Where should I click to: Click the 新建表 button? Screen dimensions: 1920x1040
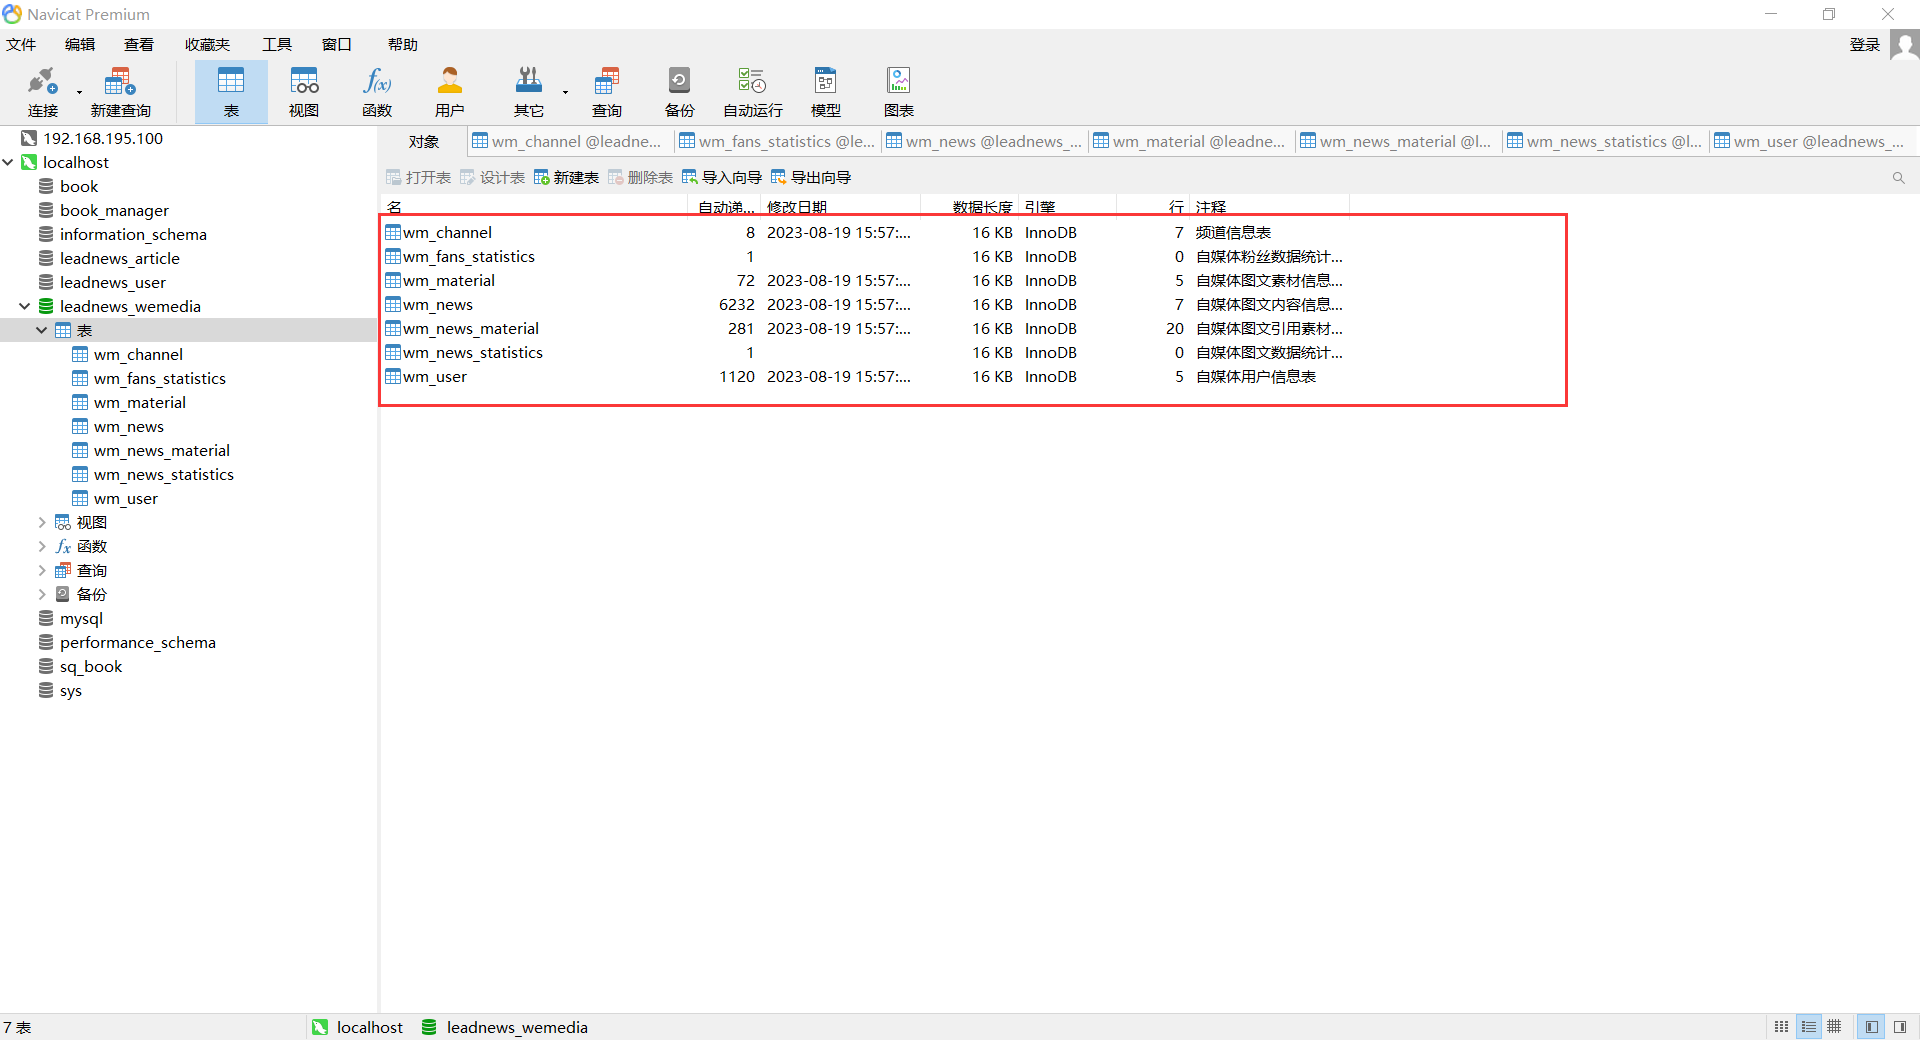coord(566,177)
